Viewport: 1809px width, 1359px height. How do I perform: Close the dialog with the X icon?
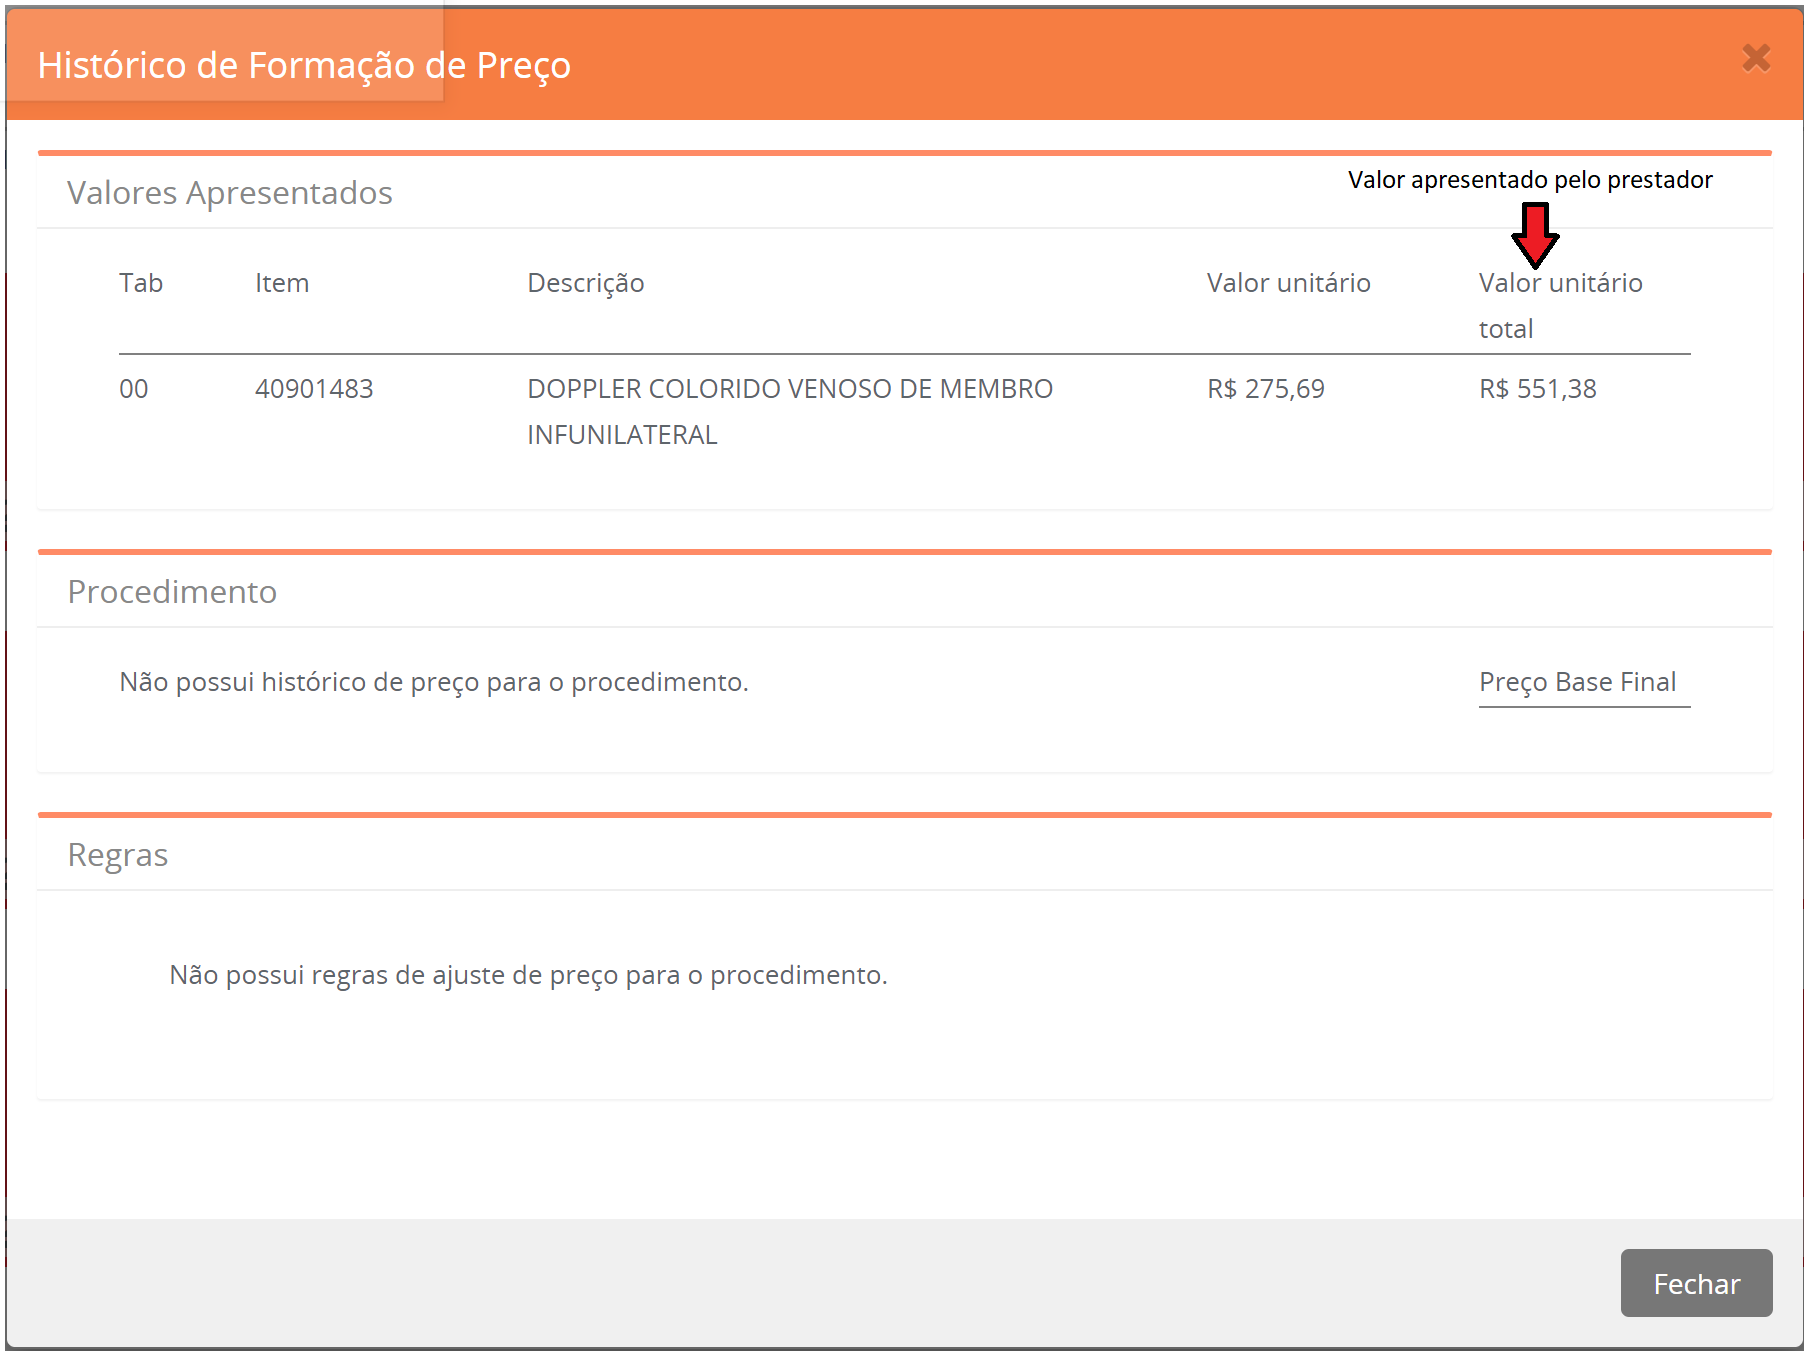[x=1755, y=58]
